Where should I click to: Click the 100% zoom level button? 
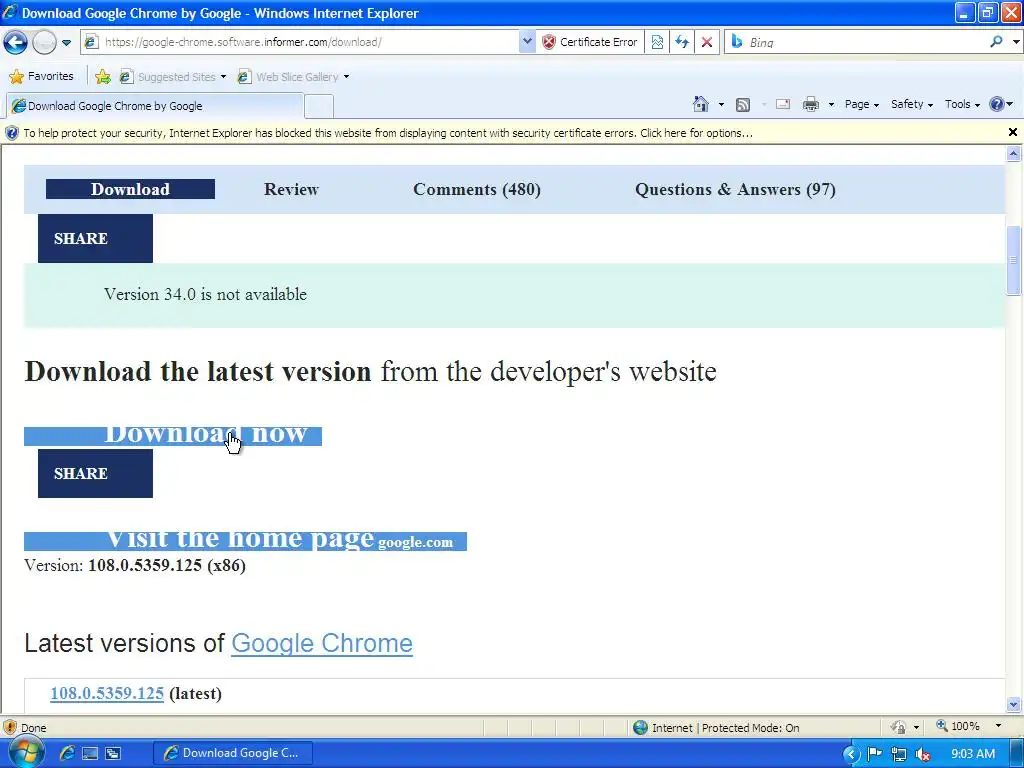click(958, 726)
